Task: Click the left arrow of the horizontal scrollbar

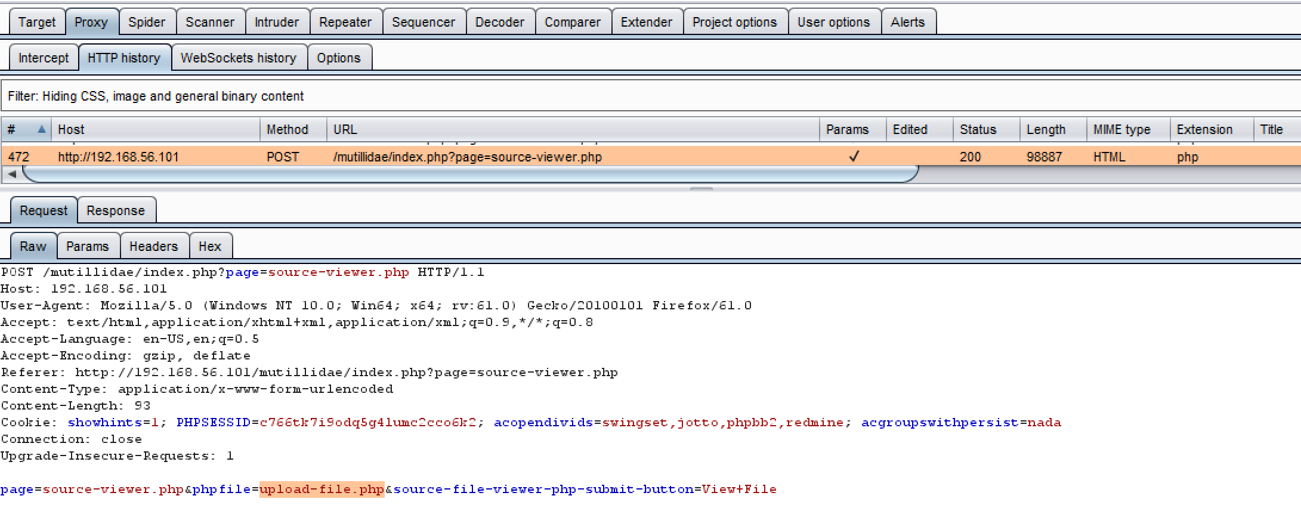Action: [x=11, y=174]
